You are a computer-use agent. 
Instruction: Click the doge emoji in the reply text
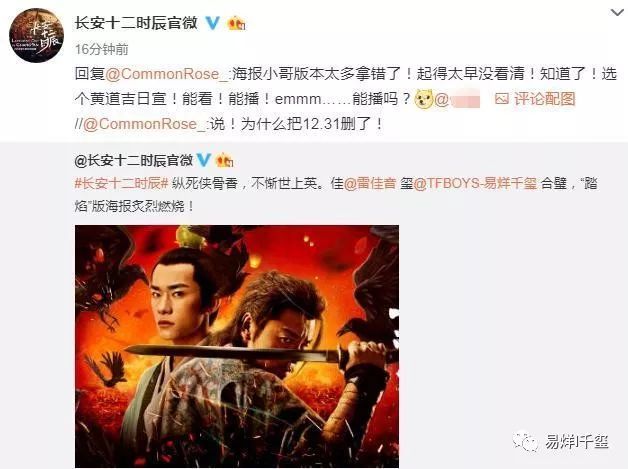tap(424, 99)
